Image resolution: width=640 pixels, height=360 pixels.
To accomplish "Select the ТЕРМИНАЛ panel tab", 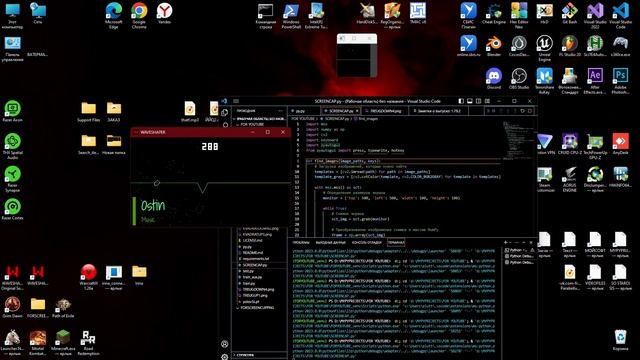I will (x=396, y=242).
